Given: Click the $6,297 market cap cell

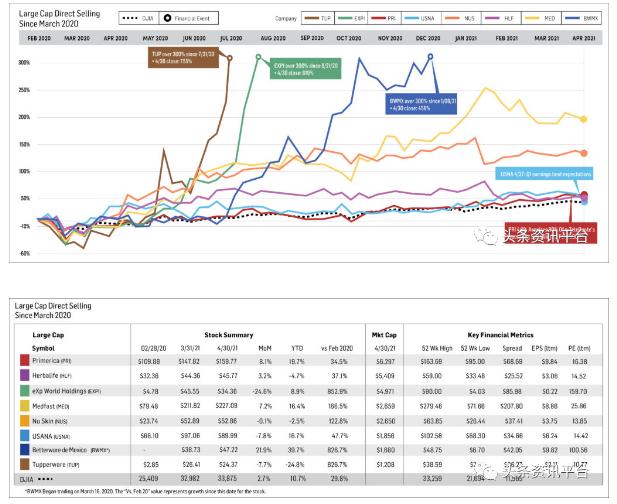Looking at the screenshot, I should (x=385, y=361).
